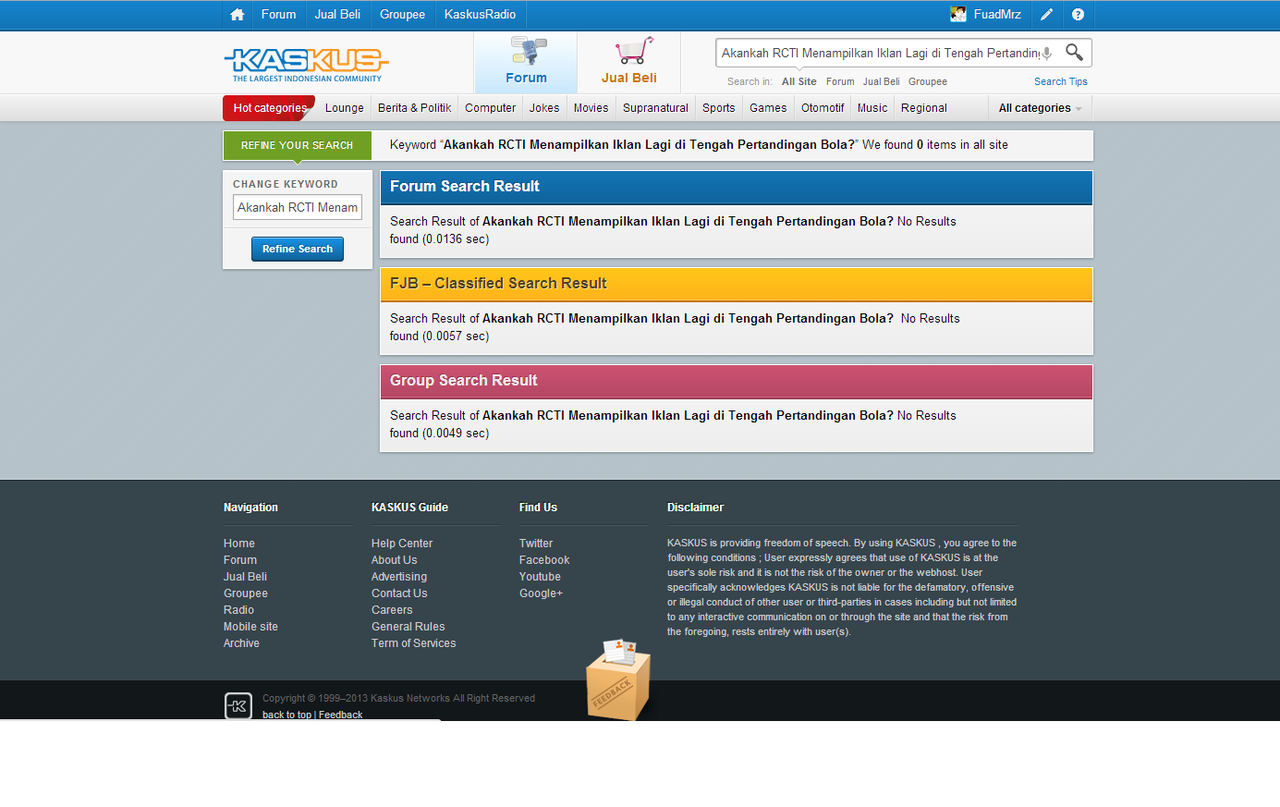
Task: Open footer Groupee navigation link
Action: pos(245,594)
